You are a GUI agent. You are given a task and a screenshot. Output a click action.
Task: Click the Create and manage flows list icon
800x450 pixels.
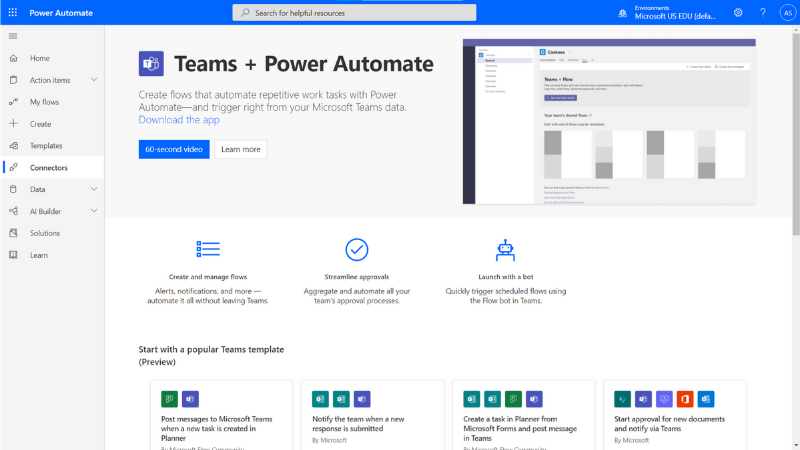click(208, 249)
